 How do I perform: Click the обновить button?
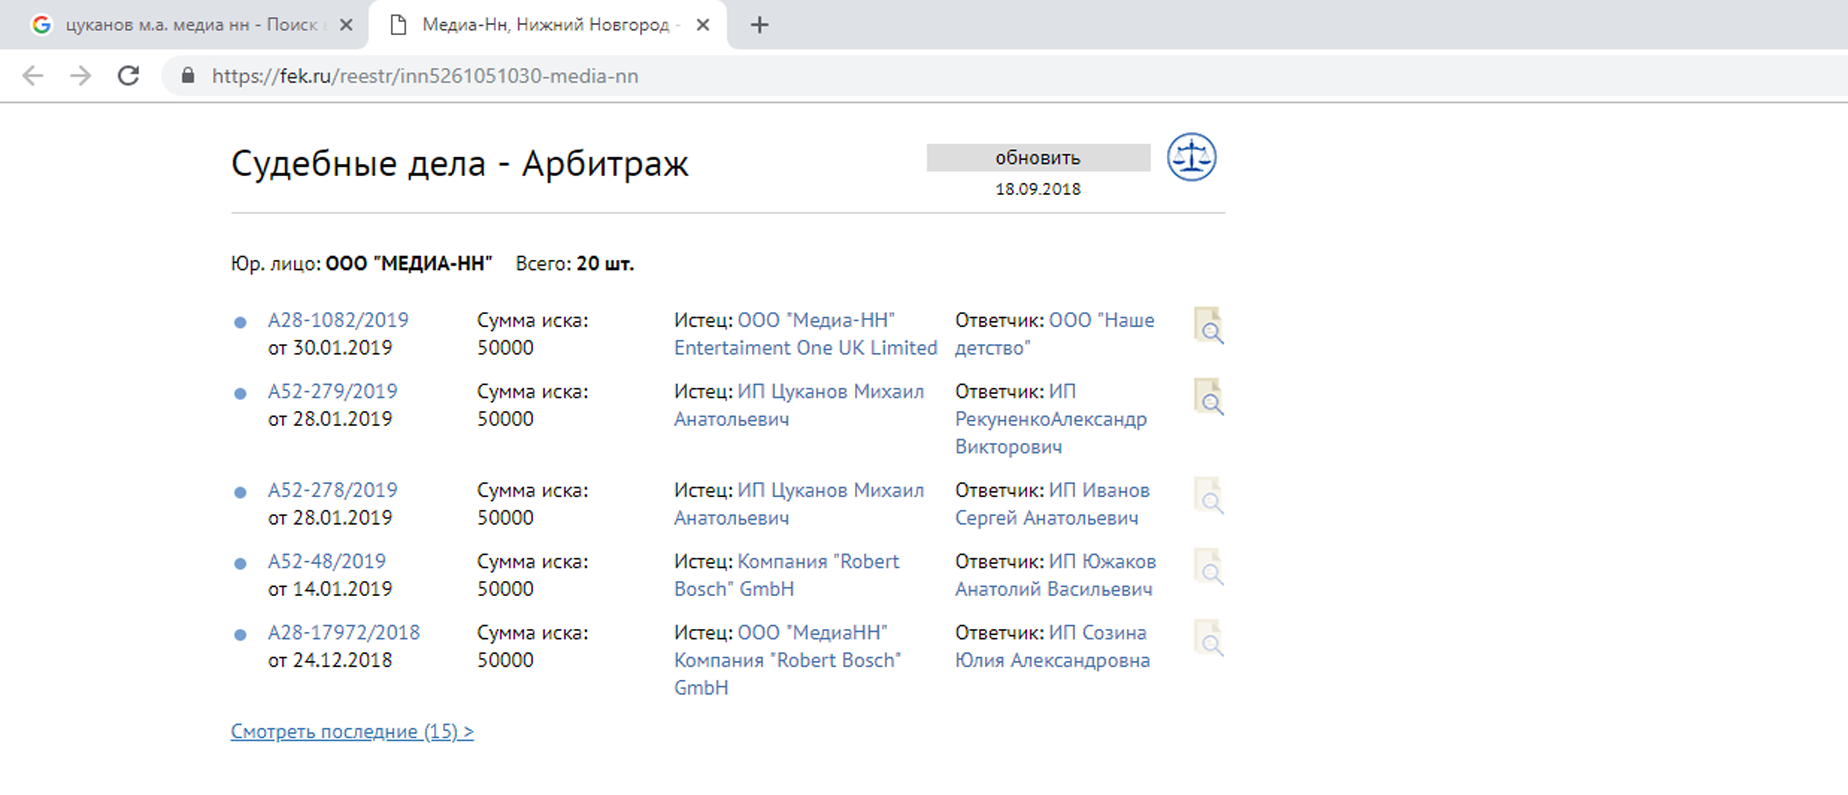pyautogui.click(x=1038, y=158)
